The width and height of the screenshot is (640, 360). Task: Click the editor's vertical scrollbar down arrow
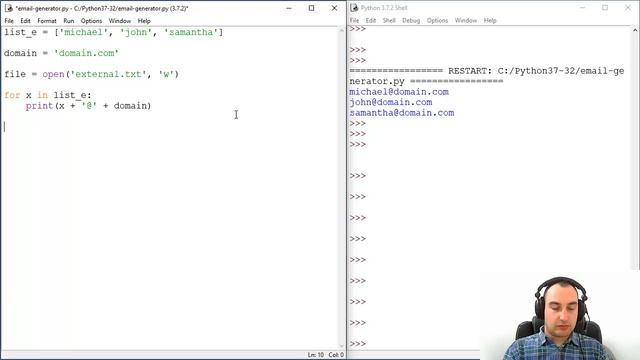point(342,346)
